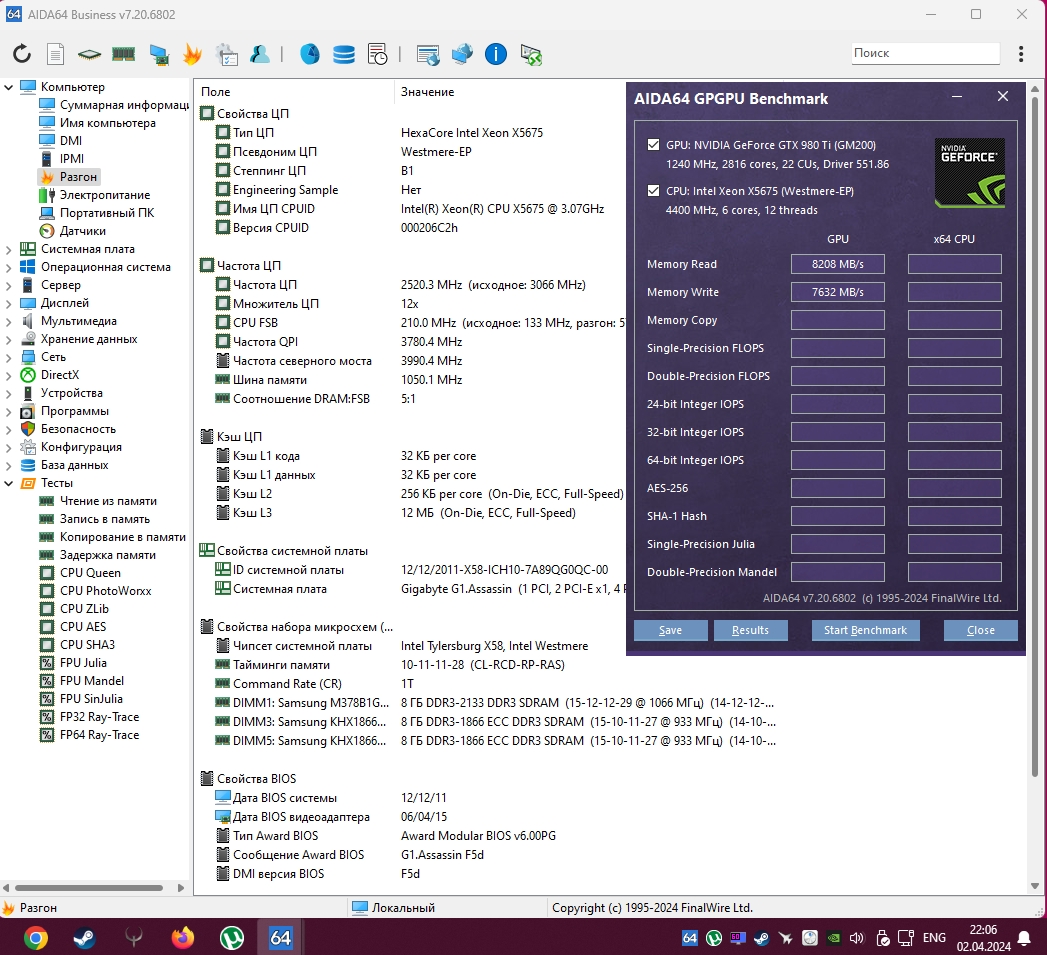This screenshot has width=1047, height=955.
Task: Open Chrome from the taskbar
Action: [36, 938]
